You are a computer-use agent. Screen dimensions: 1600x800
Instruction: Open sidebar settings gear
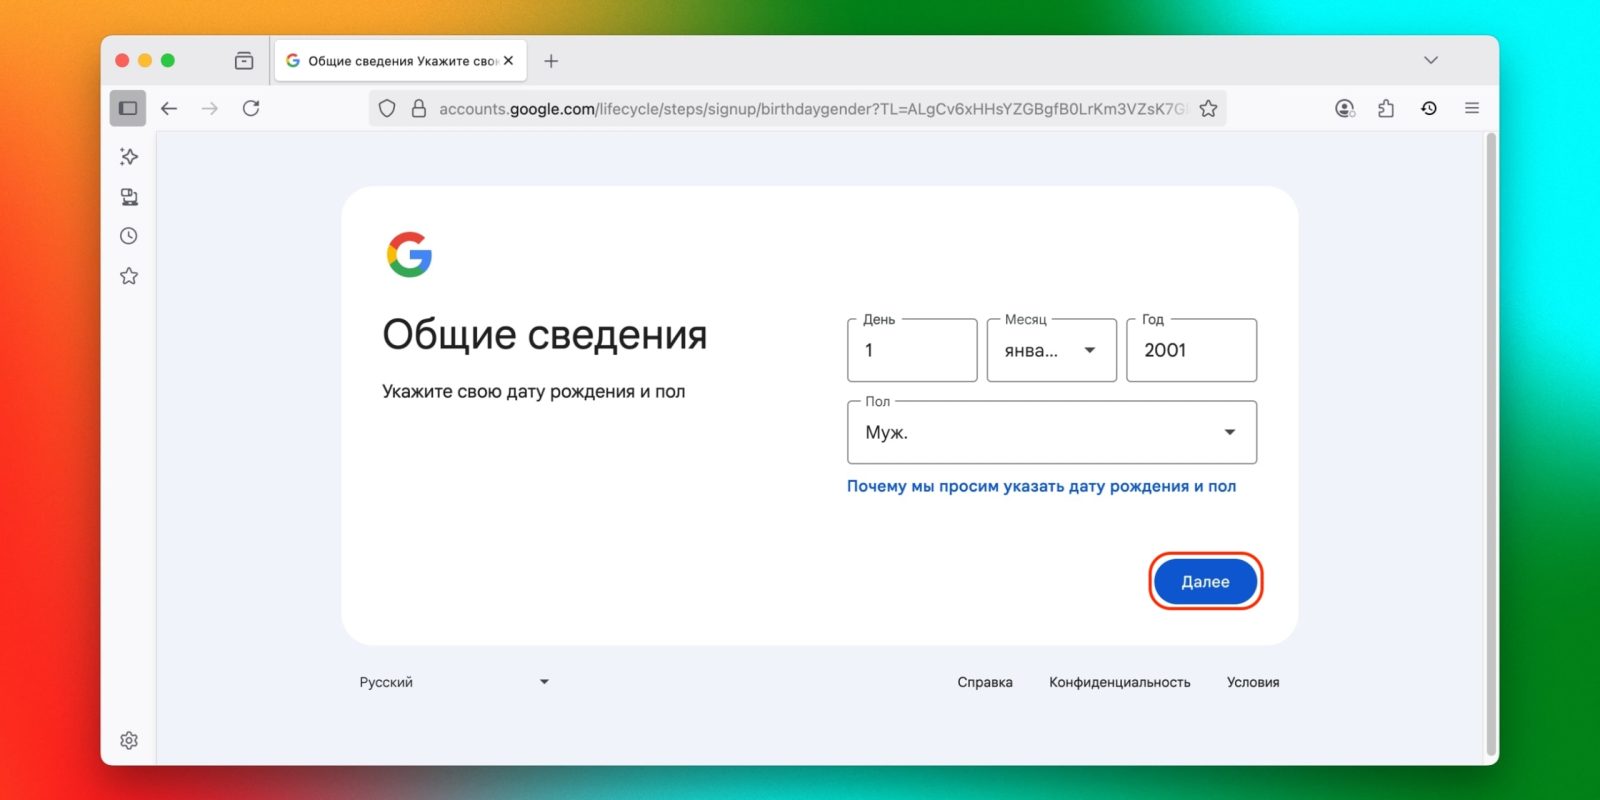129,740
